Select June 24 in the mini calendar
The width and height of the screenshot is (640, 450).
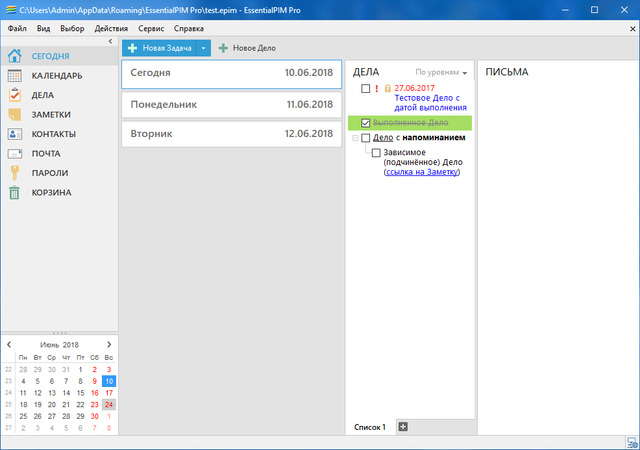click(109, 404)
